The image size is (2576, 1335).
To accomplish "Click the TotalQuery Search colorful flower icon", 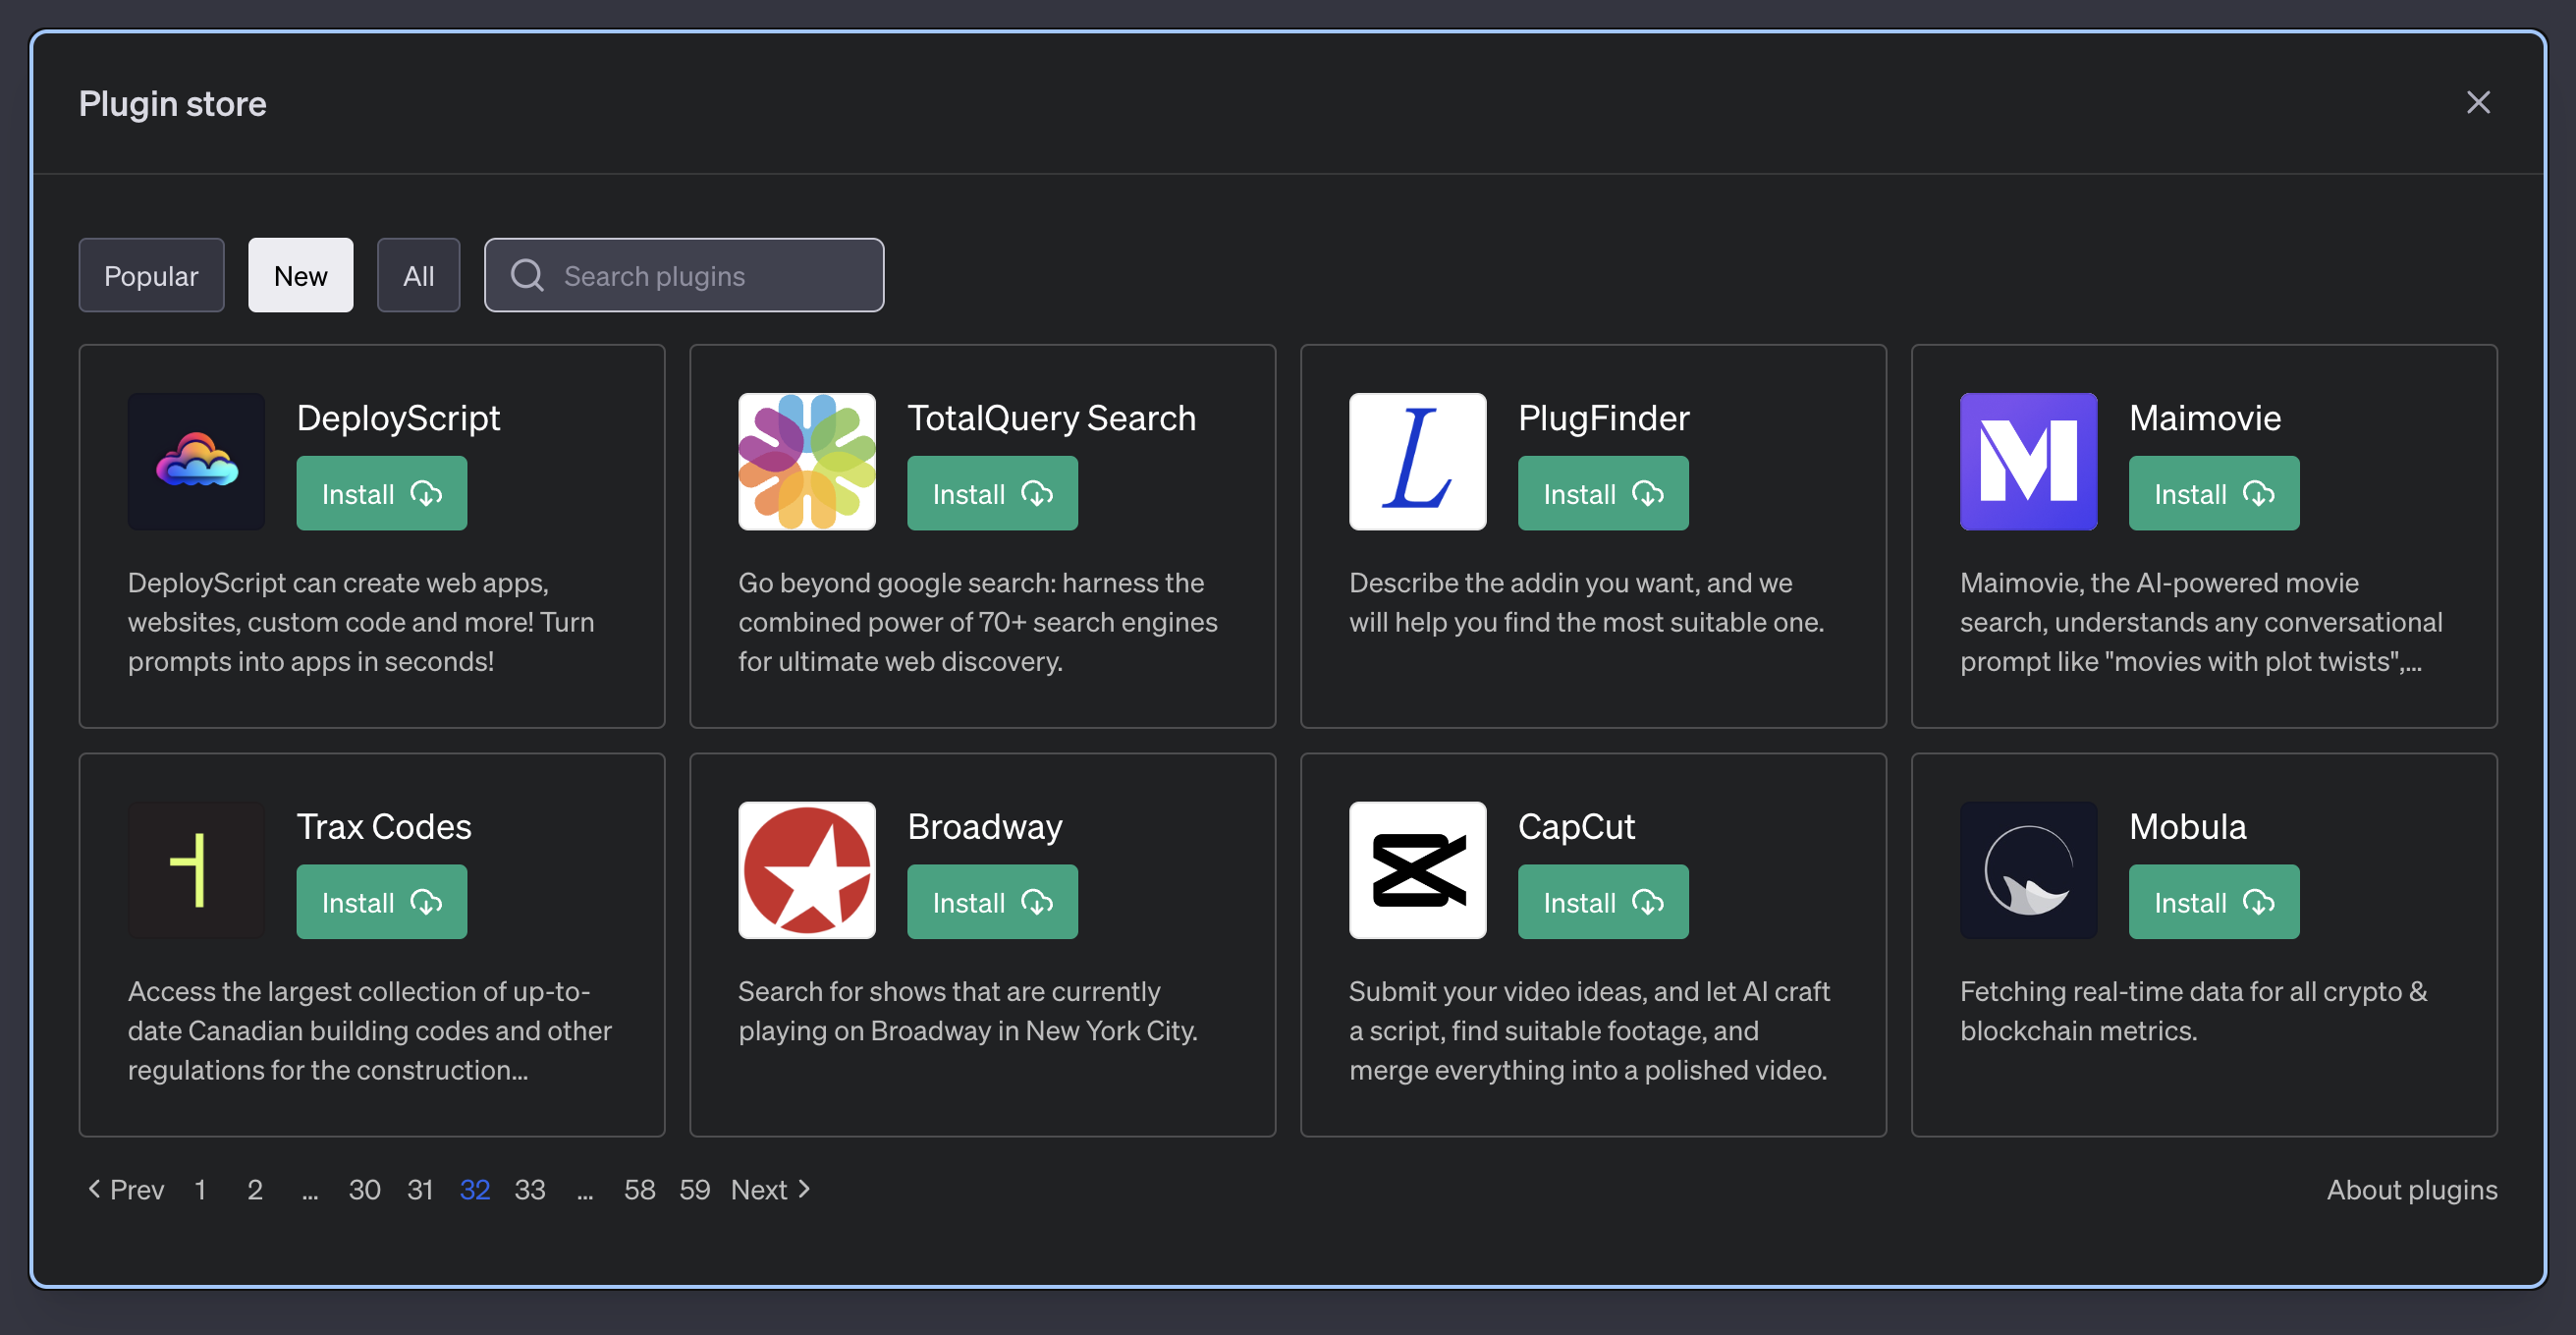I will tap(806, 461).
